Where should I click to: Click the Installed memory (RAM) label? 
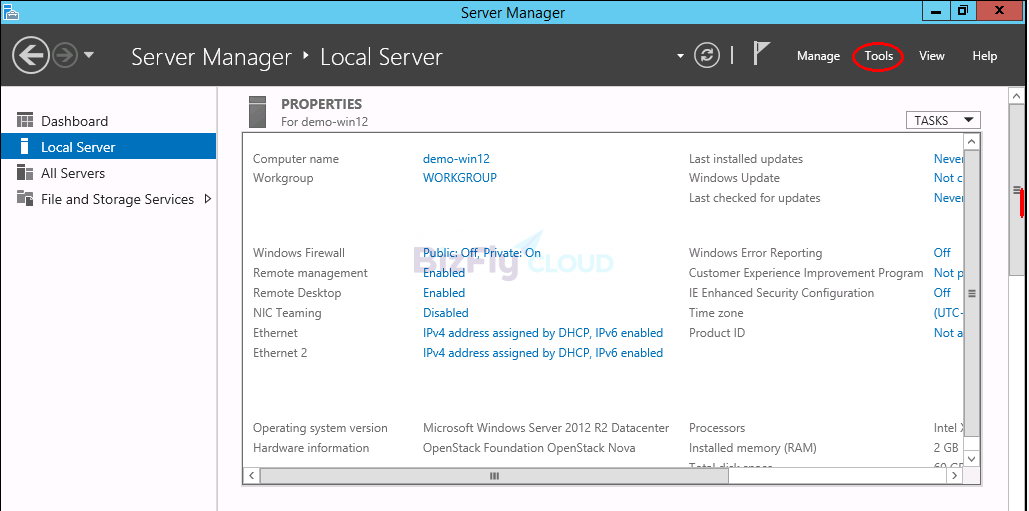coord(753,447)
